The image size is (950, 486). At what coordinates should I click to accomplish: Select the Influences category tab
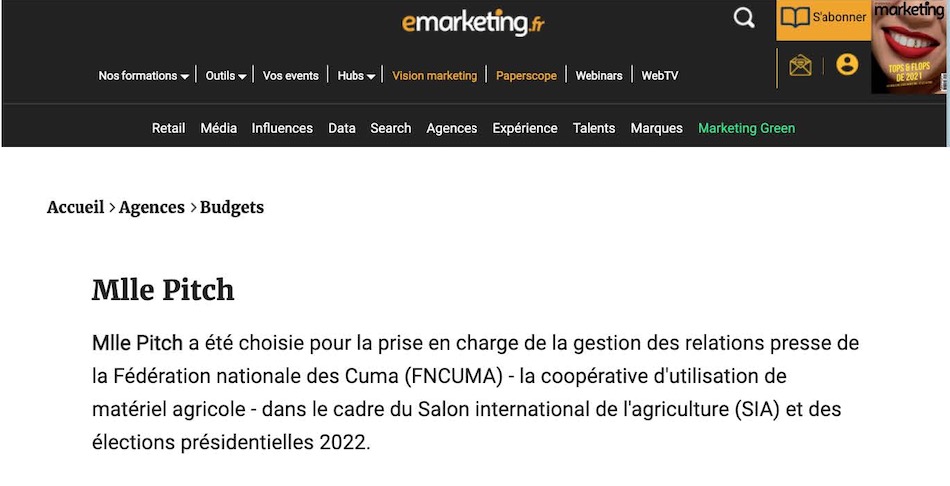[282, 128]
